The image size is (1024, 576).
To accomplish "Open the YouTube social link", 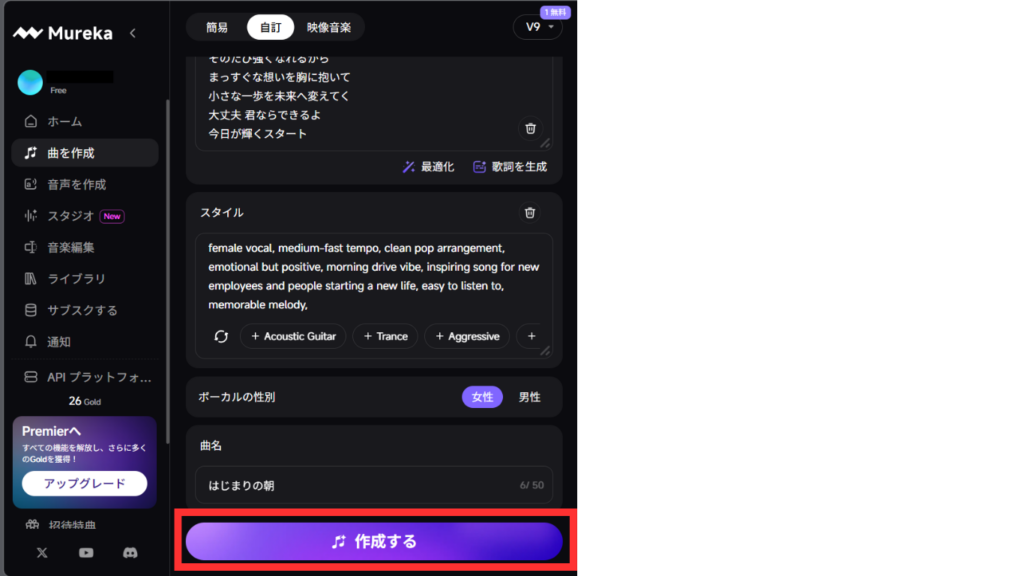I will (86, 552).
